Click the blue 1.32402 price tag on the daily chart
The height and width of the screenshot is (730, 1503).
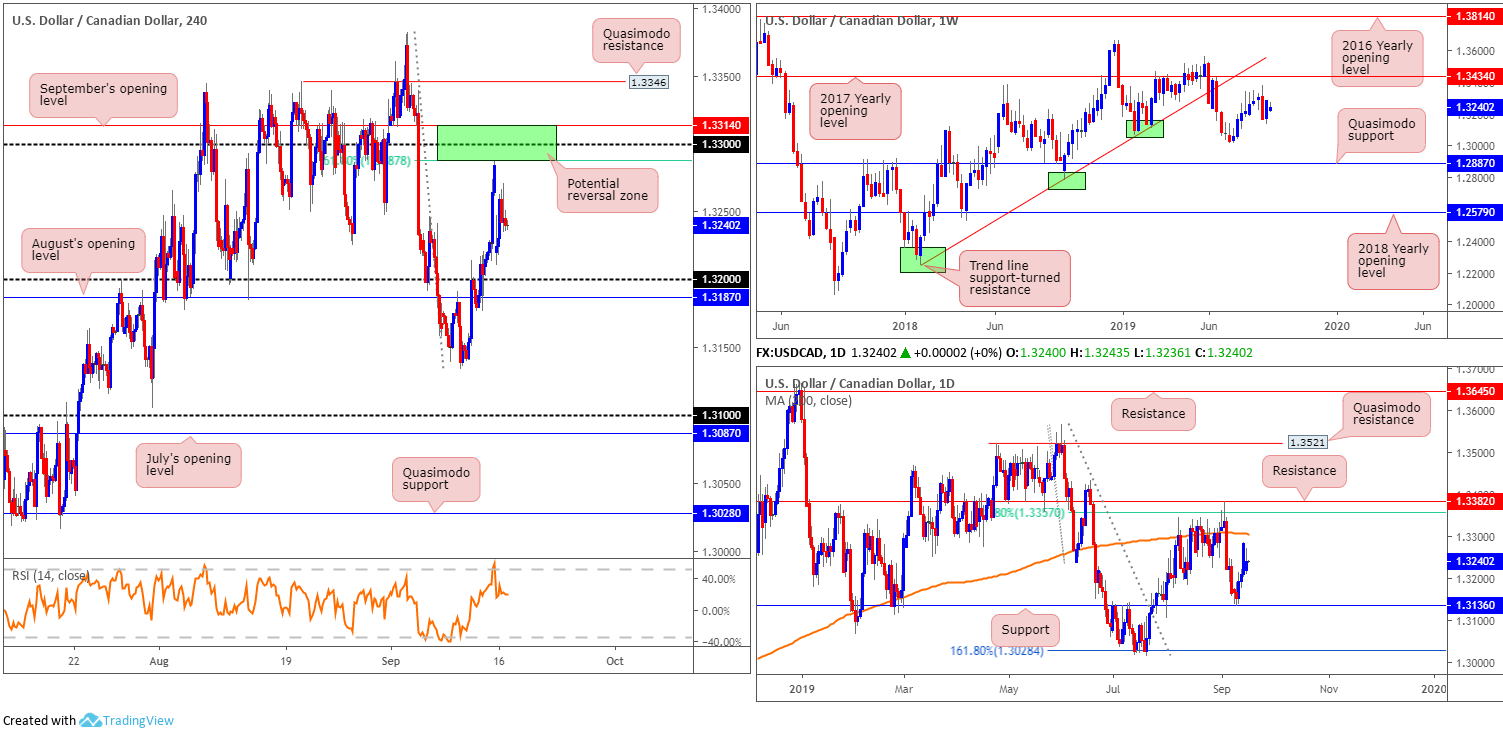1475,562
